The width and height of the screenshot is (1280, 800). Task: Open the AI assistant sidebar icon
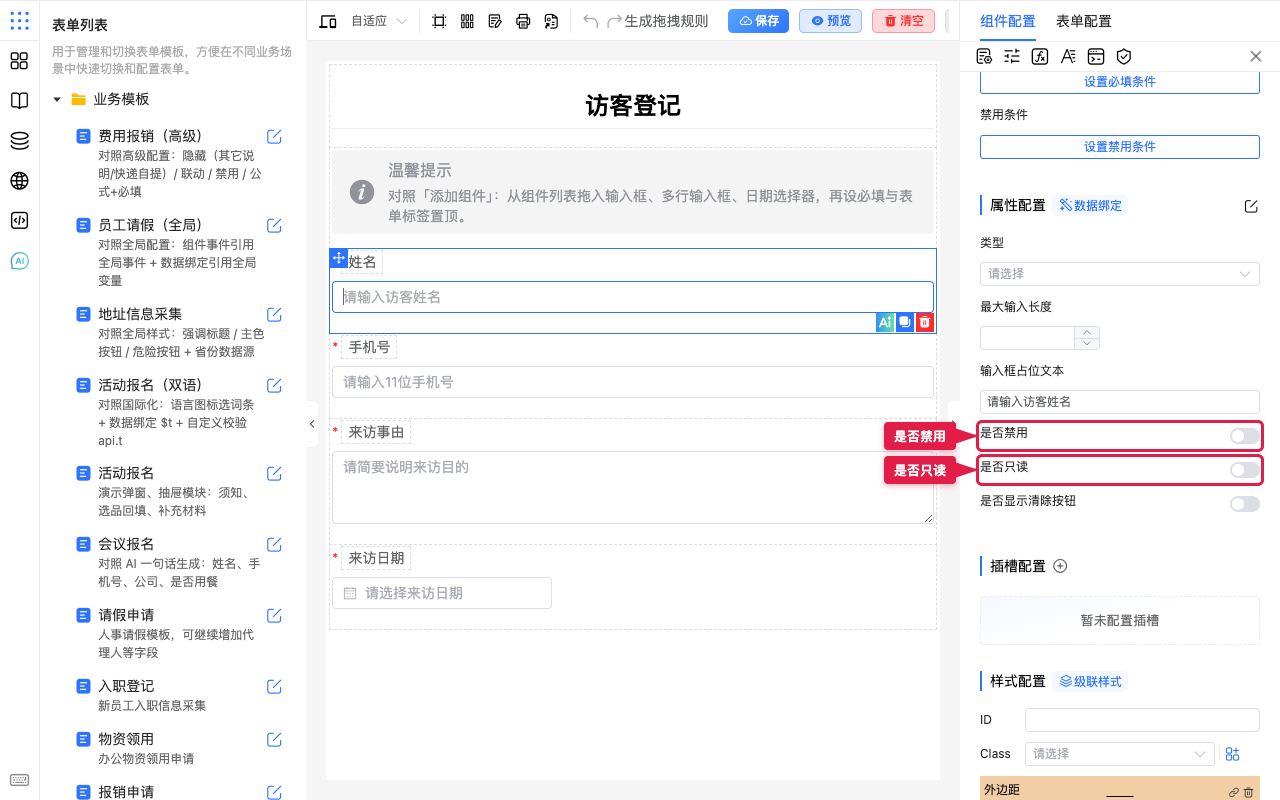pyautogui.click(x=19, y=261)
